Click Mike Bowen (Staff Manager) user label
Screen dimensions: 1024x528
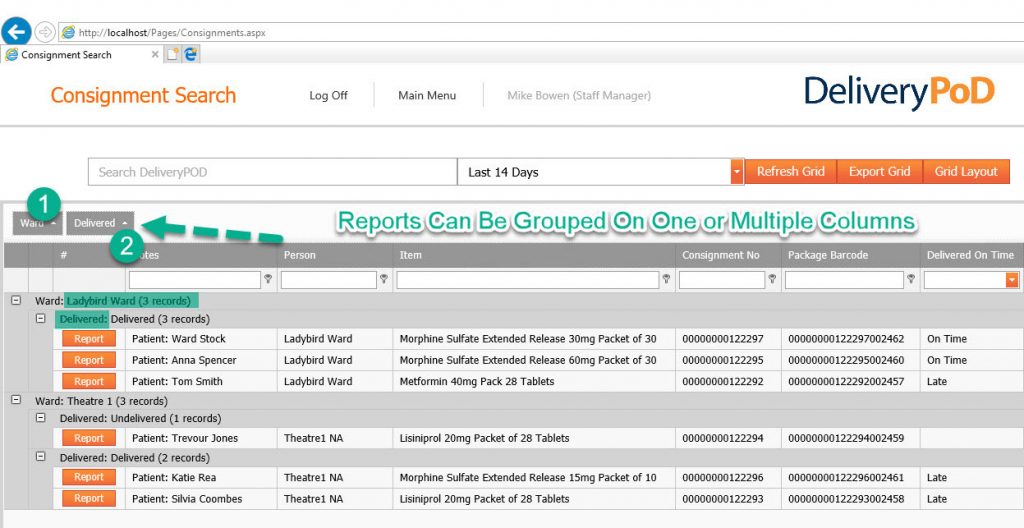click(x=579, y=95)
